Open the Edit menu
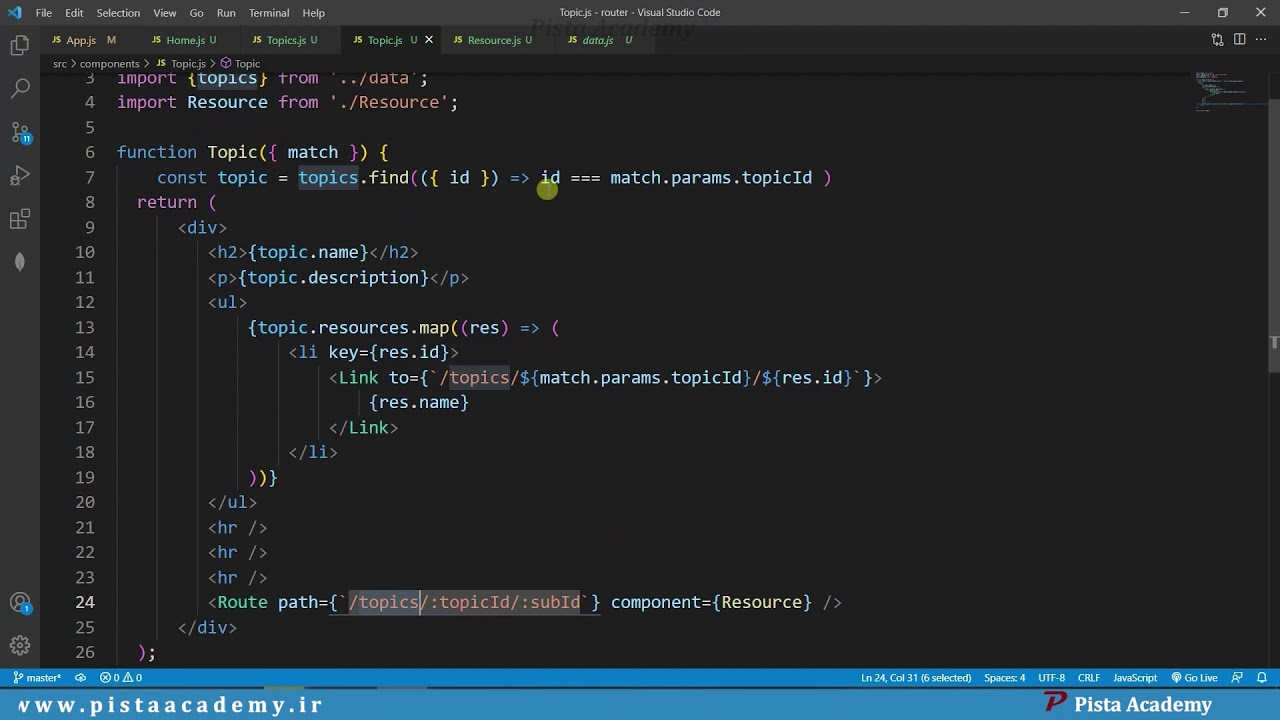 coord(74,13)
